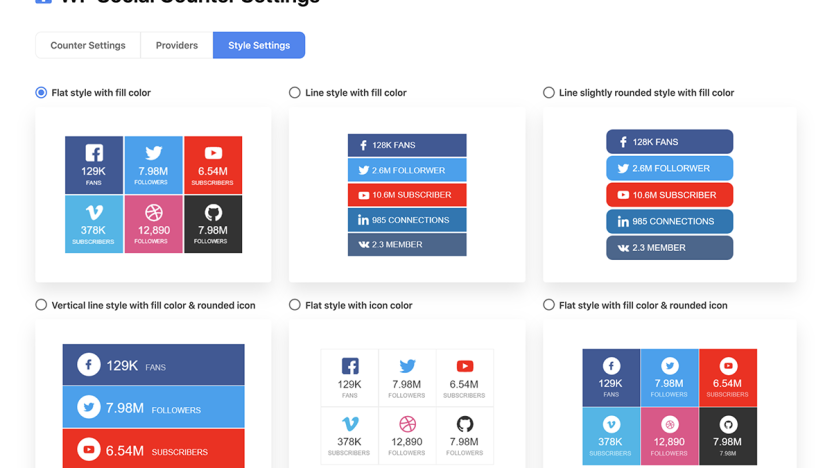Click the round Facebook icon on the 129K Fans bar

pos(89,365)
